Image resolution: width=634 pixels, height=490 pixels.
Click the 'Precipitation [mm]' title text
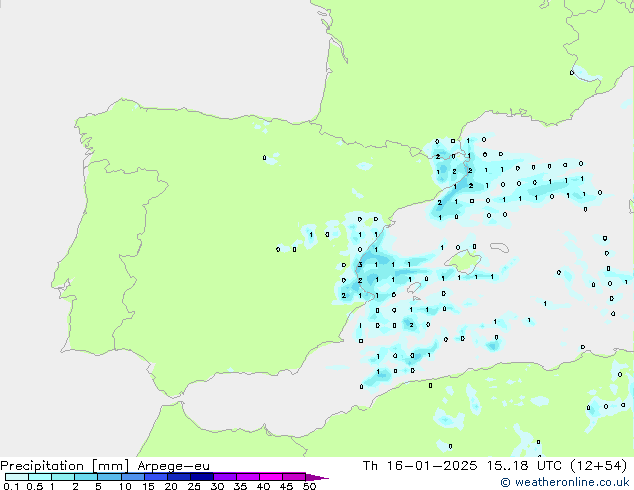(65, 466)
